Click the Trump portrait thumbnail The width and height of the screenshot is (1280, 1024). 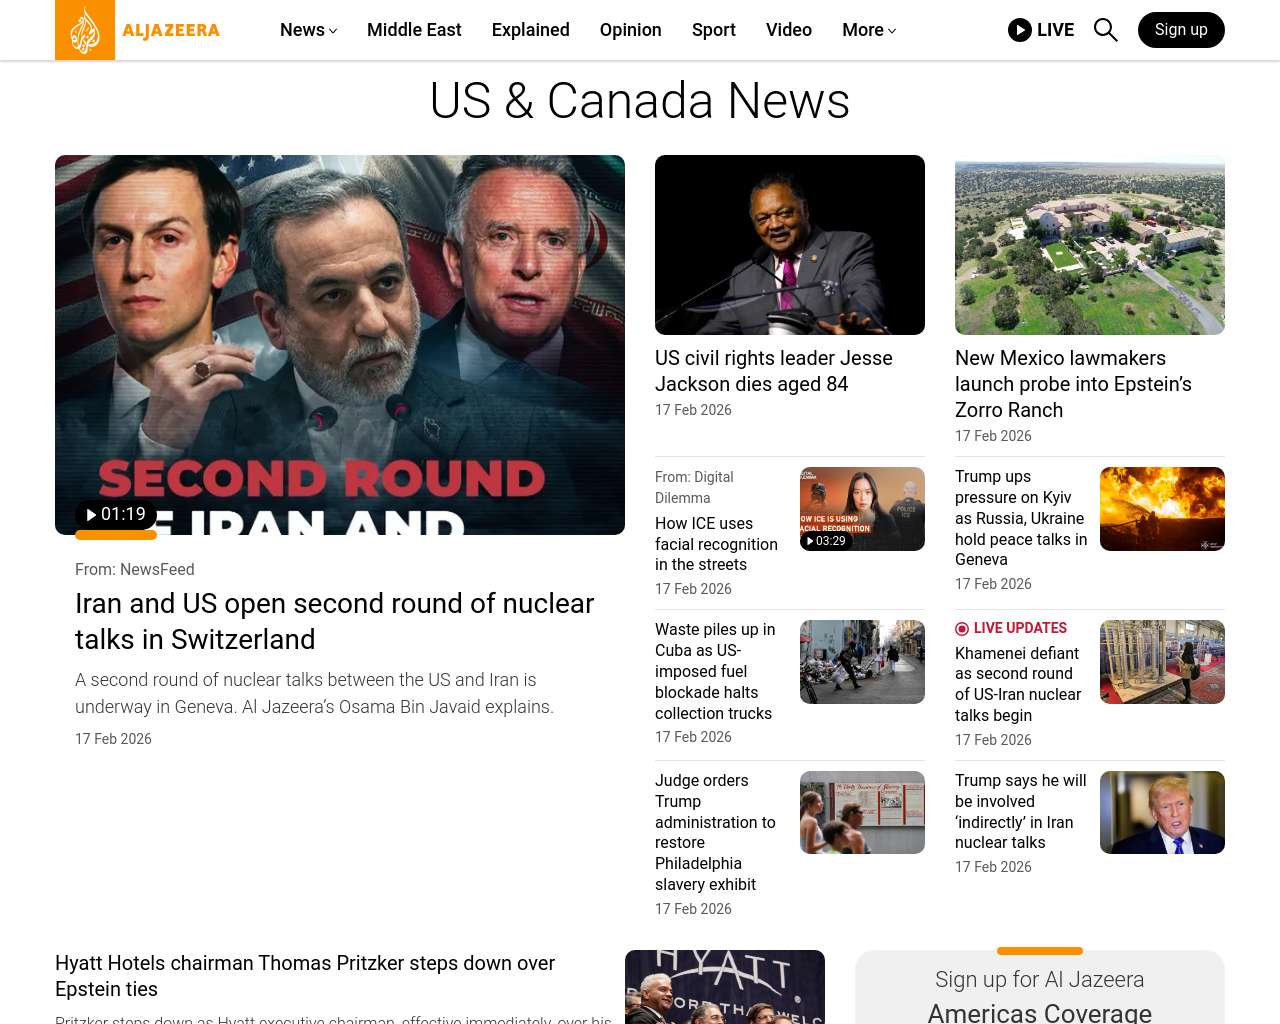point(1162,812)
